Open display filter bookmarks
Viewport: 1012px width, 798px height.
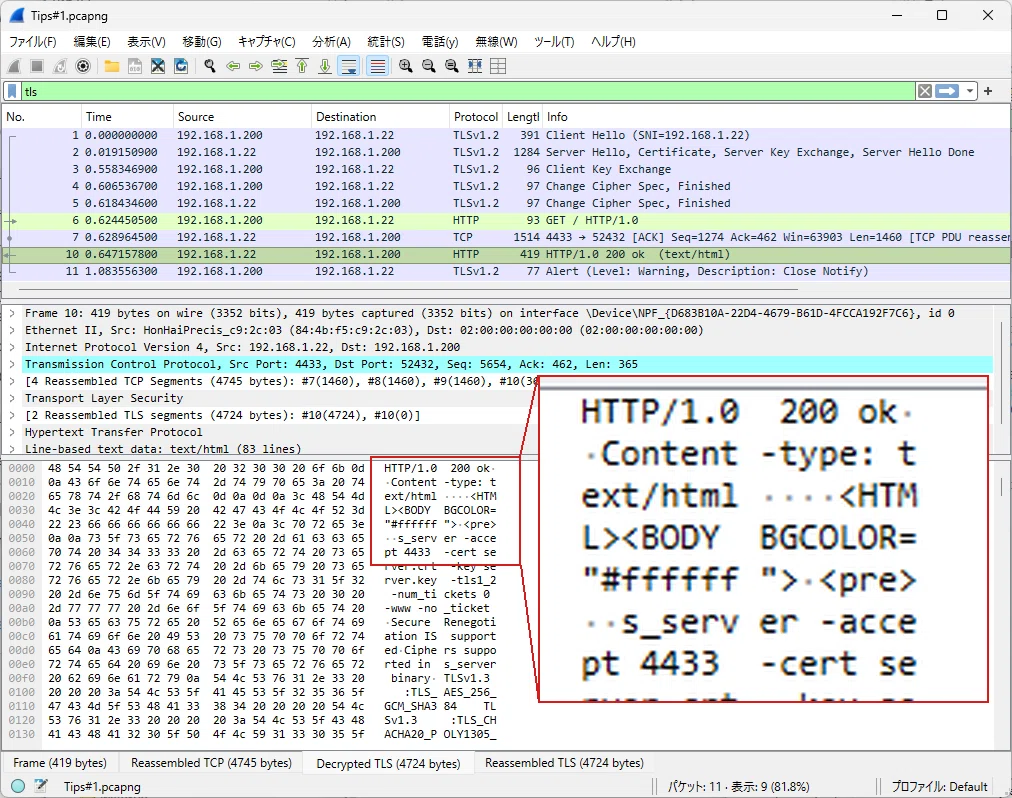pos(12,91)
